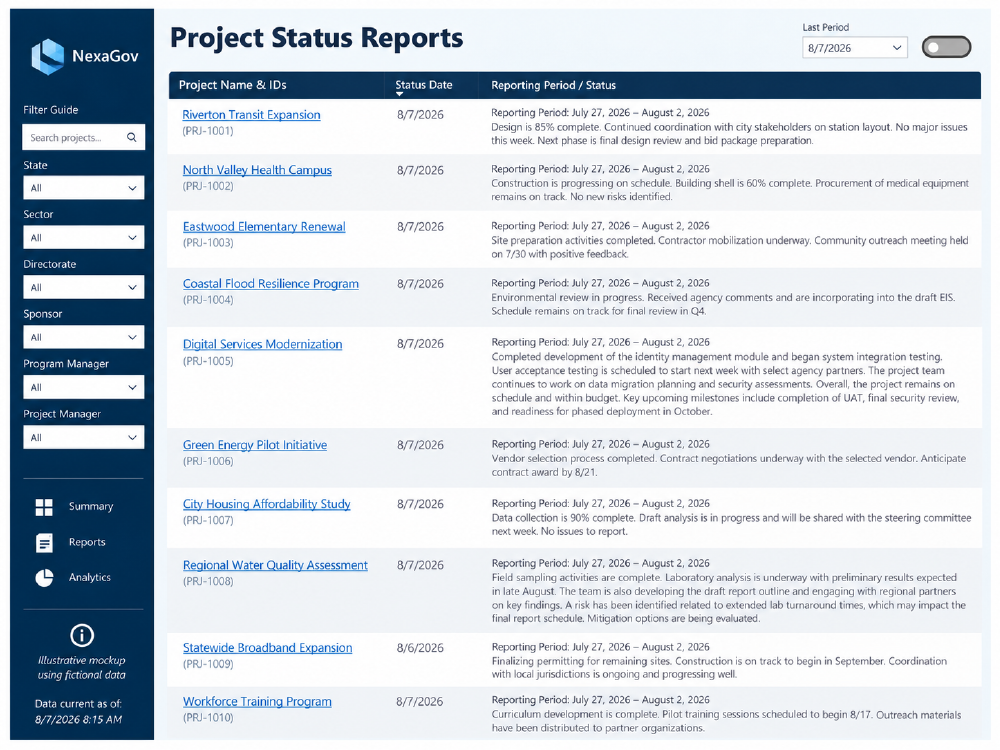Open the Sponsor filter dropdown

(84, 337)
